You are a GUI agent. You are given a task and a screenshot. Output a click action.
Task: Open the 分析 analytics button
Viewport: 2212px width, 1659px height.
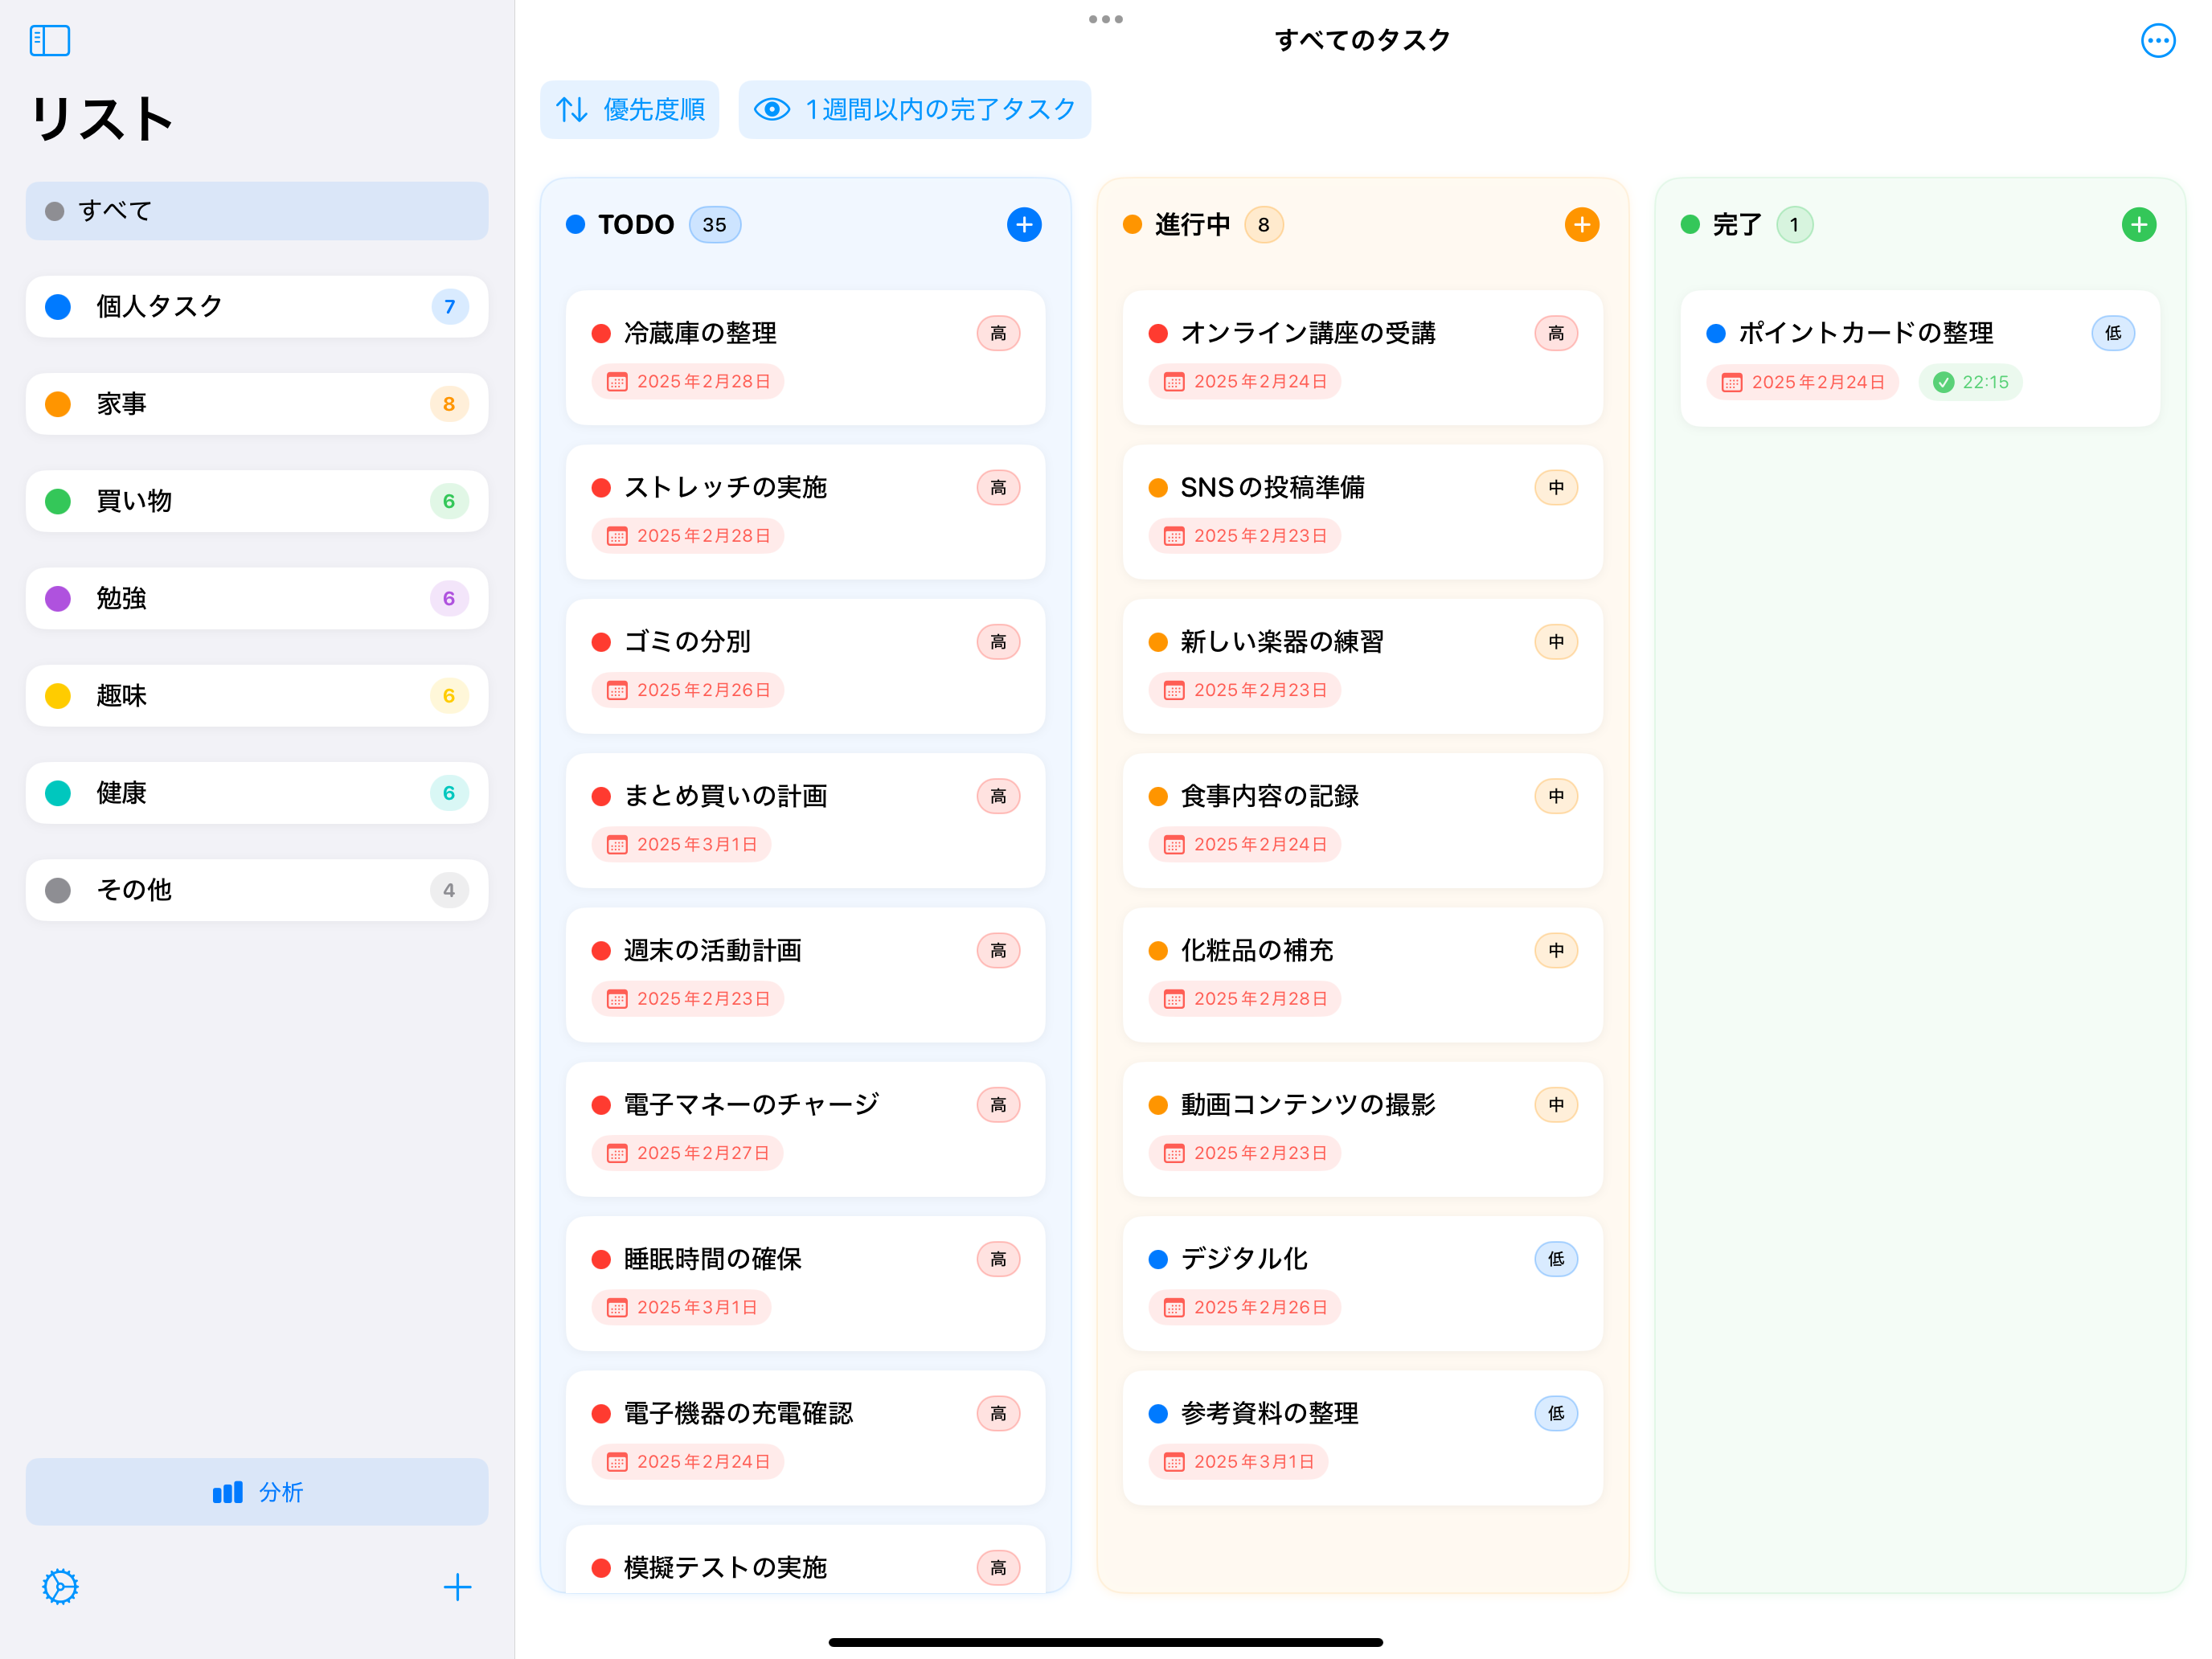click(257, 1492)
